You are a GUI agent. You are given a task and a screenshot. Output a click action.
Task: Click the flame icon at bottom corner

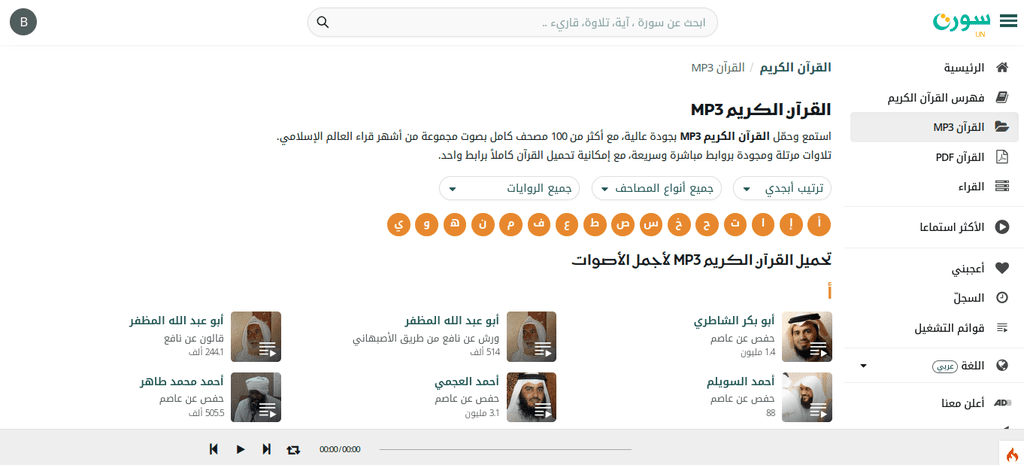pyautogui.click(x=1012, y=453)
